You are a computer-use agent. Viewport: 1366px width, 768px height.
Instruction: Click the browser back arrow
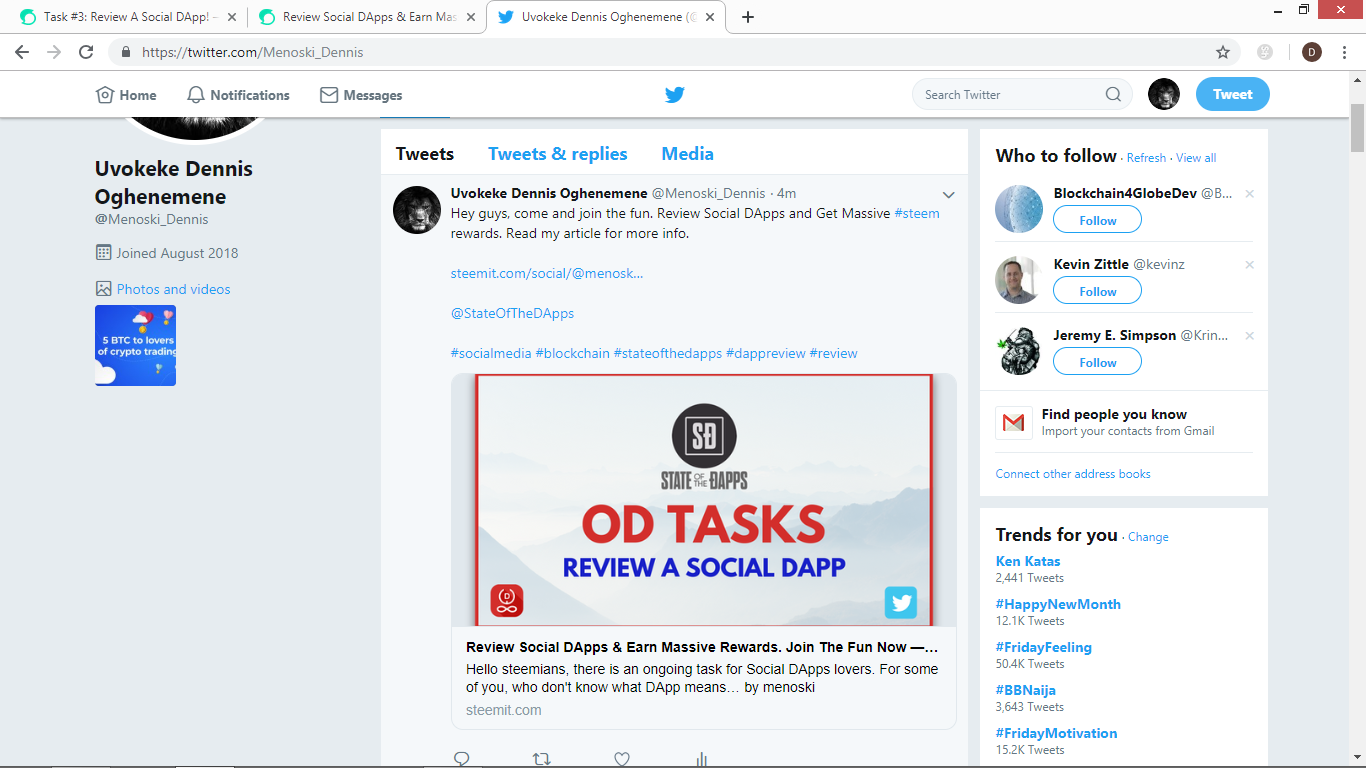(x=22, y=52)
